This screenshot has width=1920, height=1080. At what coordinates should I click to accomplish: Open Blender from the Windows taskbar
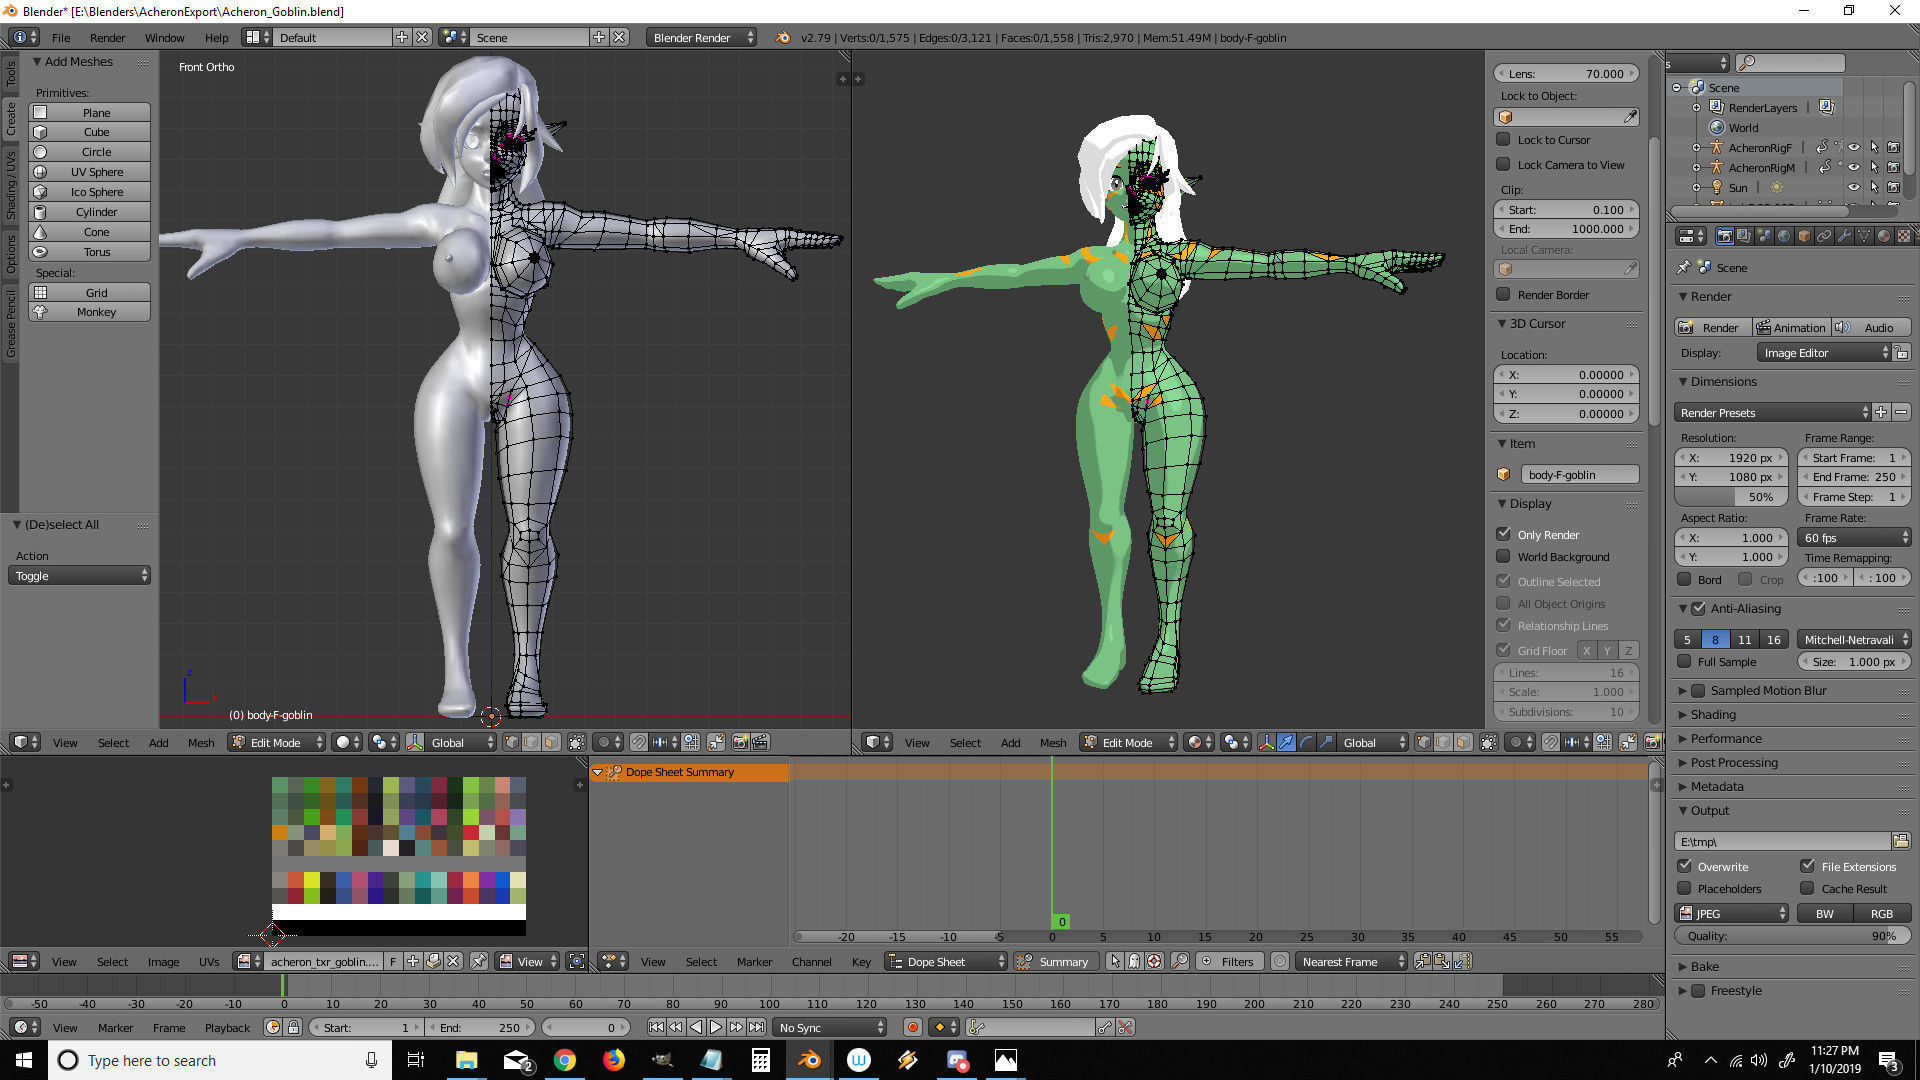809,1060
